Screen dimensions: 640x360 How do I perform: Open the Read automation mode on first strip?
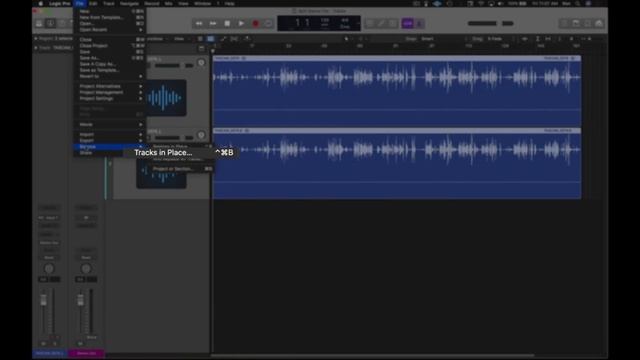pos(49,258)
